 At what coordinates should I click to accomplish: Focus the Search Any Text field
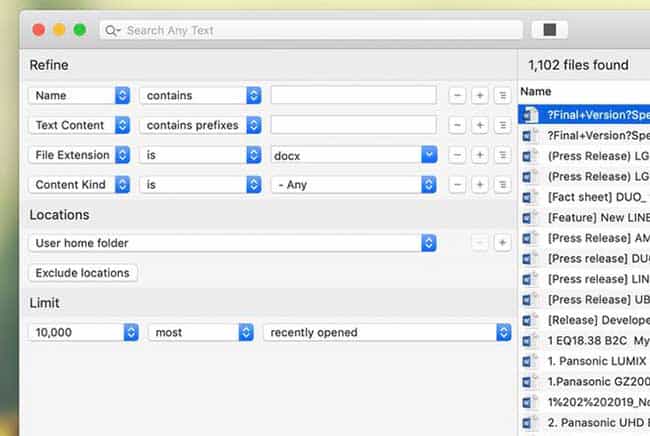click(320, 31)
